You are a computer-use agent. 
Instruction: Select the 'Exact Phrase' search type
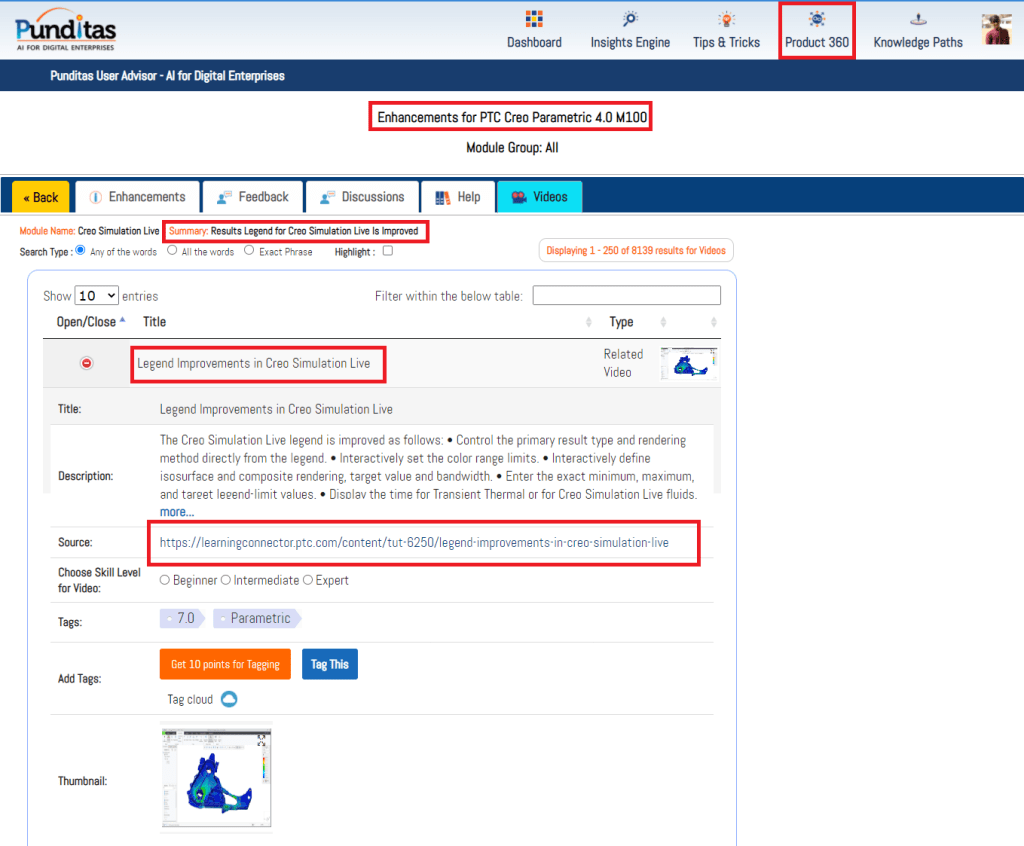click(249, 251)
